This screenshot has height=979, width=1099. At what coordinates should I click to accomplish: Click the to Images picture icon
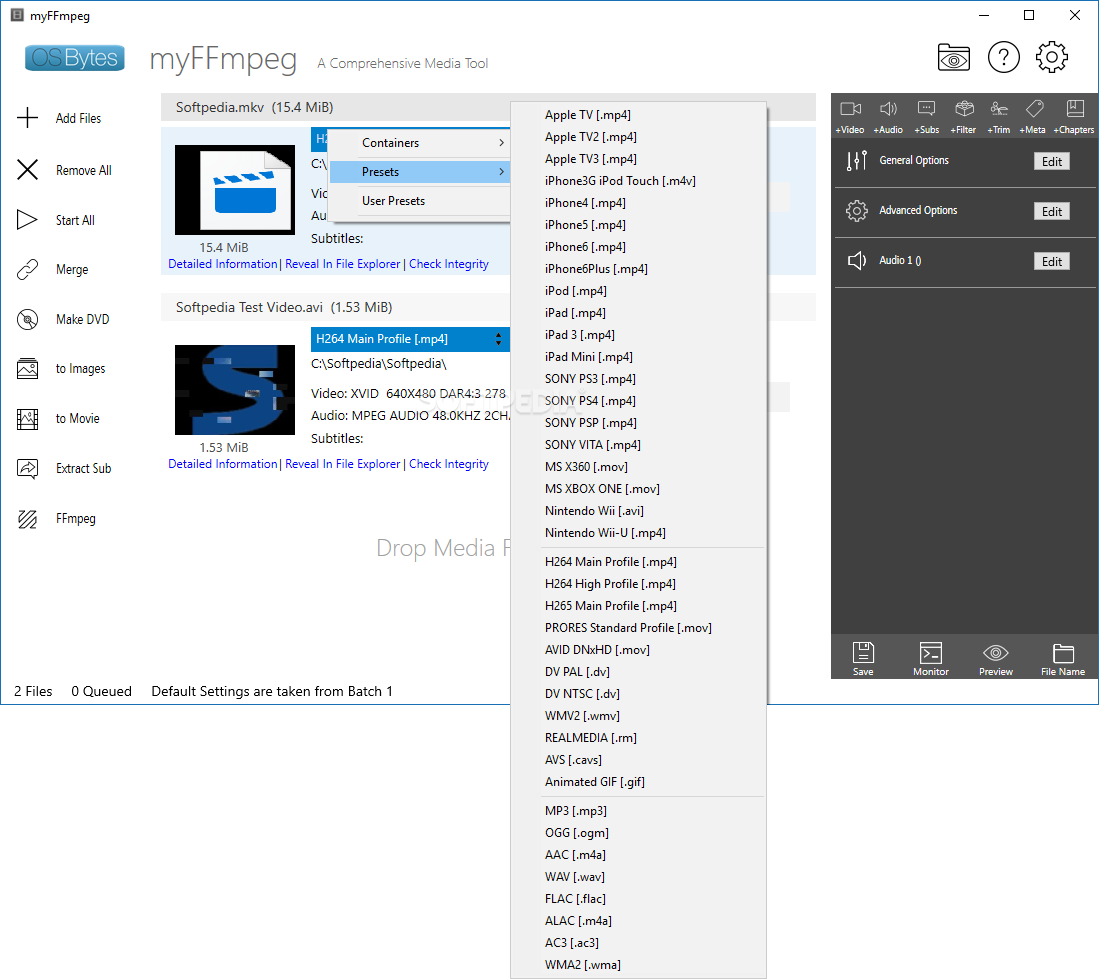tap(27, 369)
